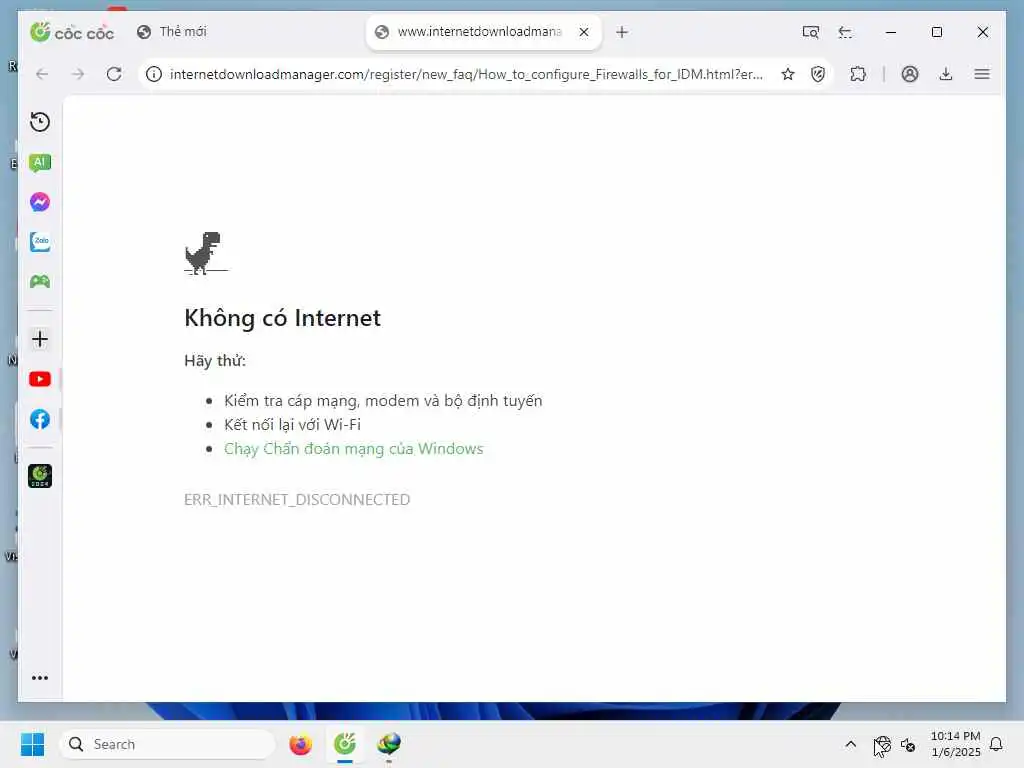This screenshot has height=768, width=1024.
Task: Bookmark this page with the star icon
Action: pos(788,74)
